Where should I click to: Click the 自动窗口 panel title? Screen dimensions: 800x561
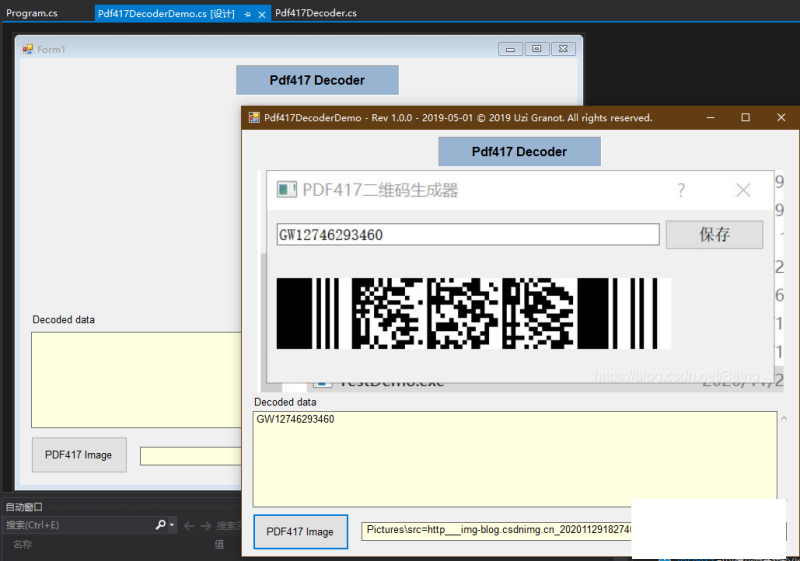point(23,507)
